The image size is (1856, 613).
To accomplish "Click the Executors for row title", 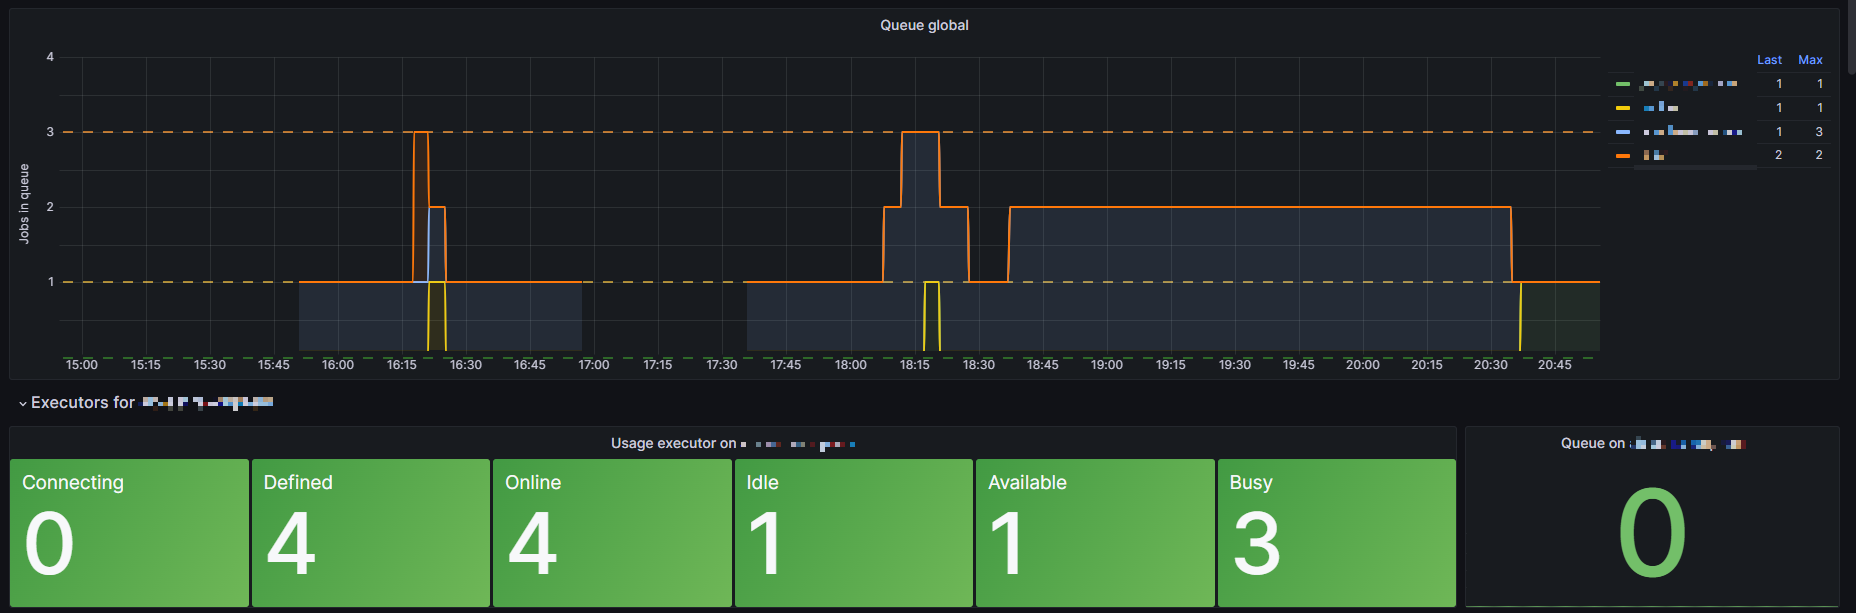I will 152,403.
